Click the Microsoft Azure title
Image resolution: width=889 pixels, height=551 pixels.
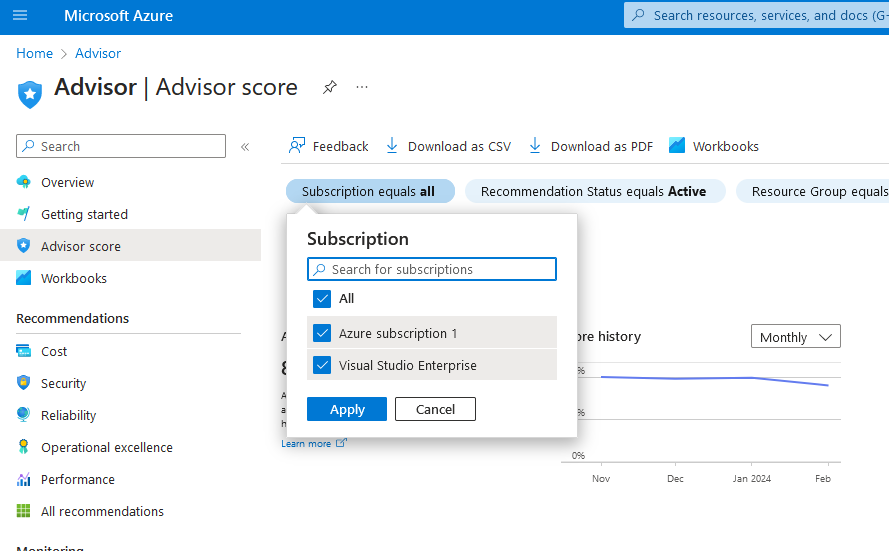pos(118,15)
